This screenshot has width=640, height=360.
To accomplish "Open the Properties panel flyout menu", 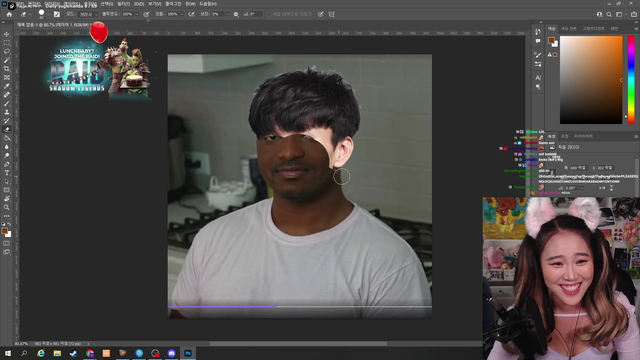I will [636, 136].
